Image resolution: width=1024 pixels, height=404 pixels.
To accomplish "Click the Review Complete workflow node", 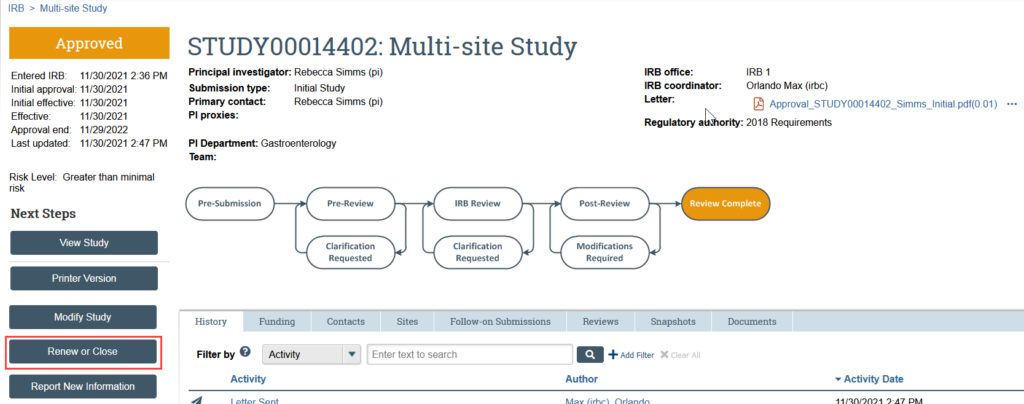I will 725,203.
